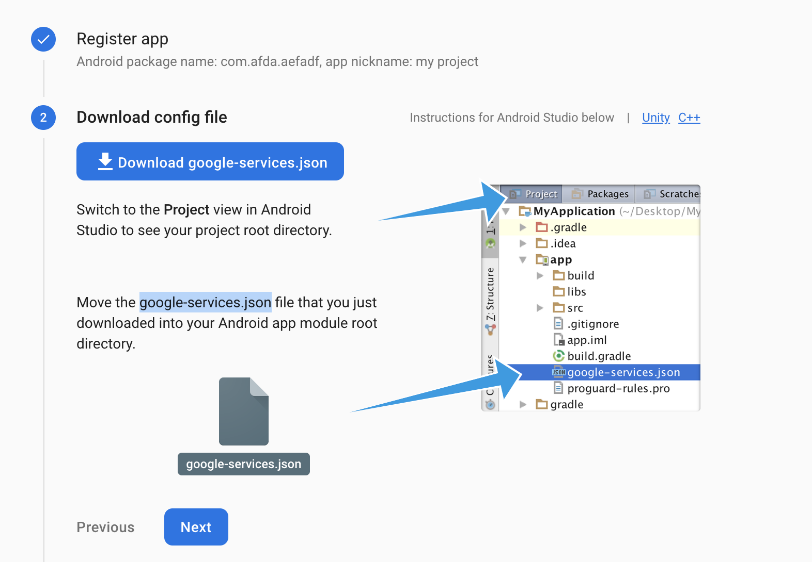Expand the build folder arrow
812x562 pixels.
(540, 276)
